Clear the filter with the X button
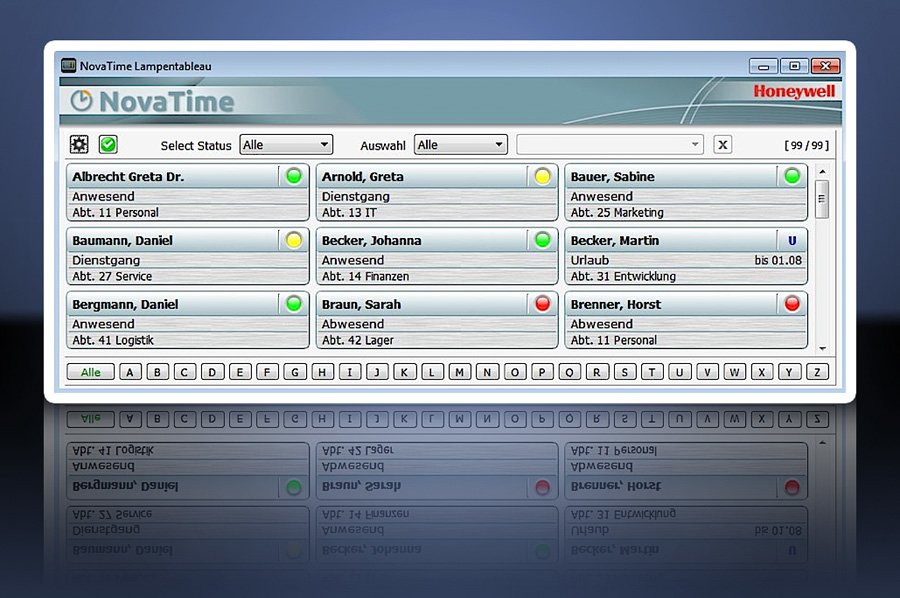The height and width of the screenshot is (598, 900). 723,145
